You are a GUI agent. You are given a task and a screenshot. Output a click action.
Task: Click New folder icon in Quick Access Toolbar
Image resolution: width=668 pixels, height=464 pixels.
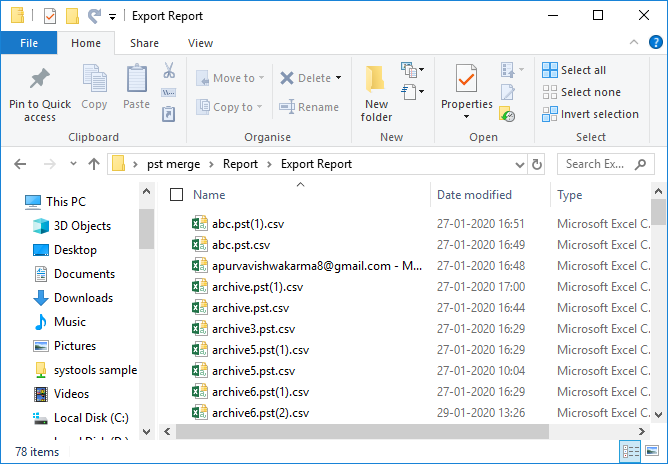point(72,16)
